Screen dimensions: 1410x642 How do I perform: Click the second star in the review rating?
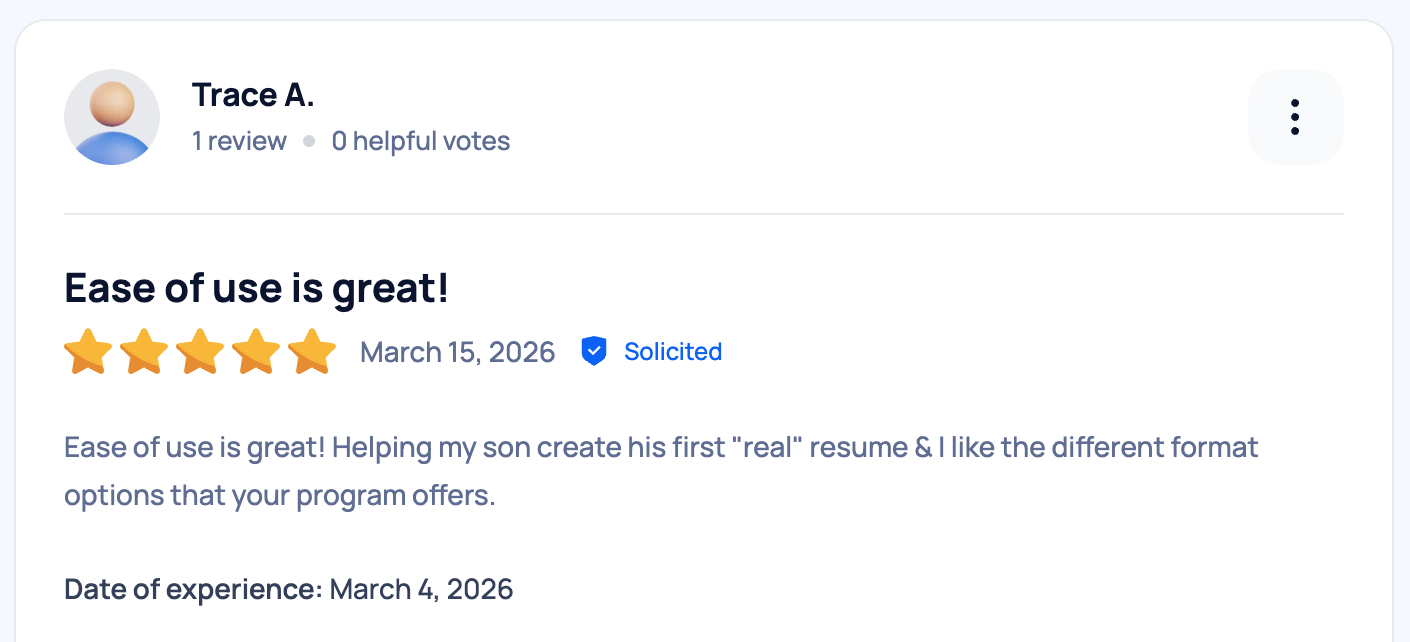144,351
